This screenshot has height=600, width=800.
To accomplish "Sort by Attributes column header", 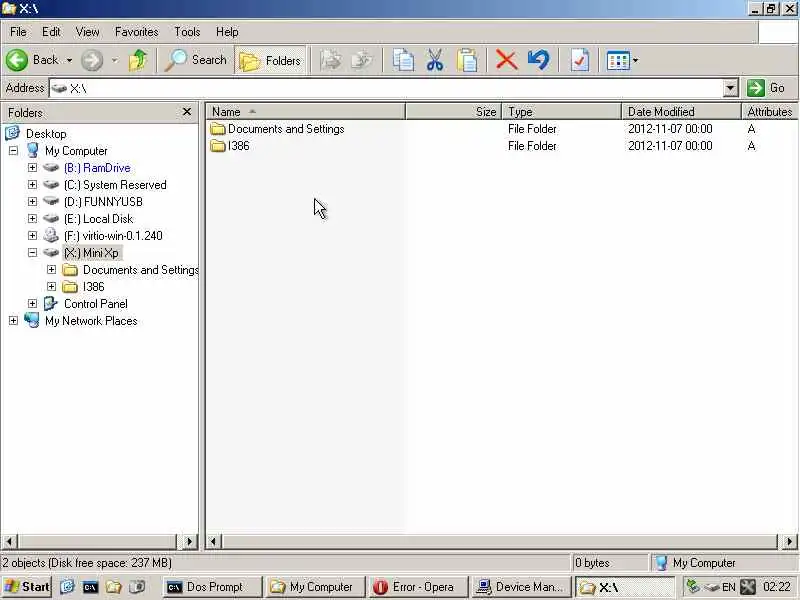I will click(x=770, y=112).
